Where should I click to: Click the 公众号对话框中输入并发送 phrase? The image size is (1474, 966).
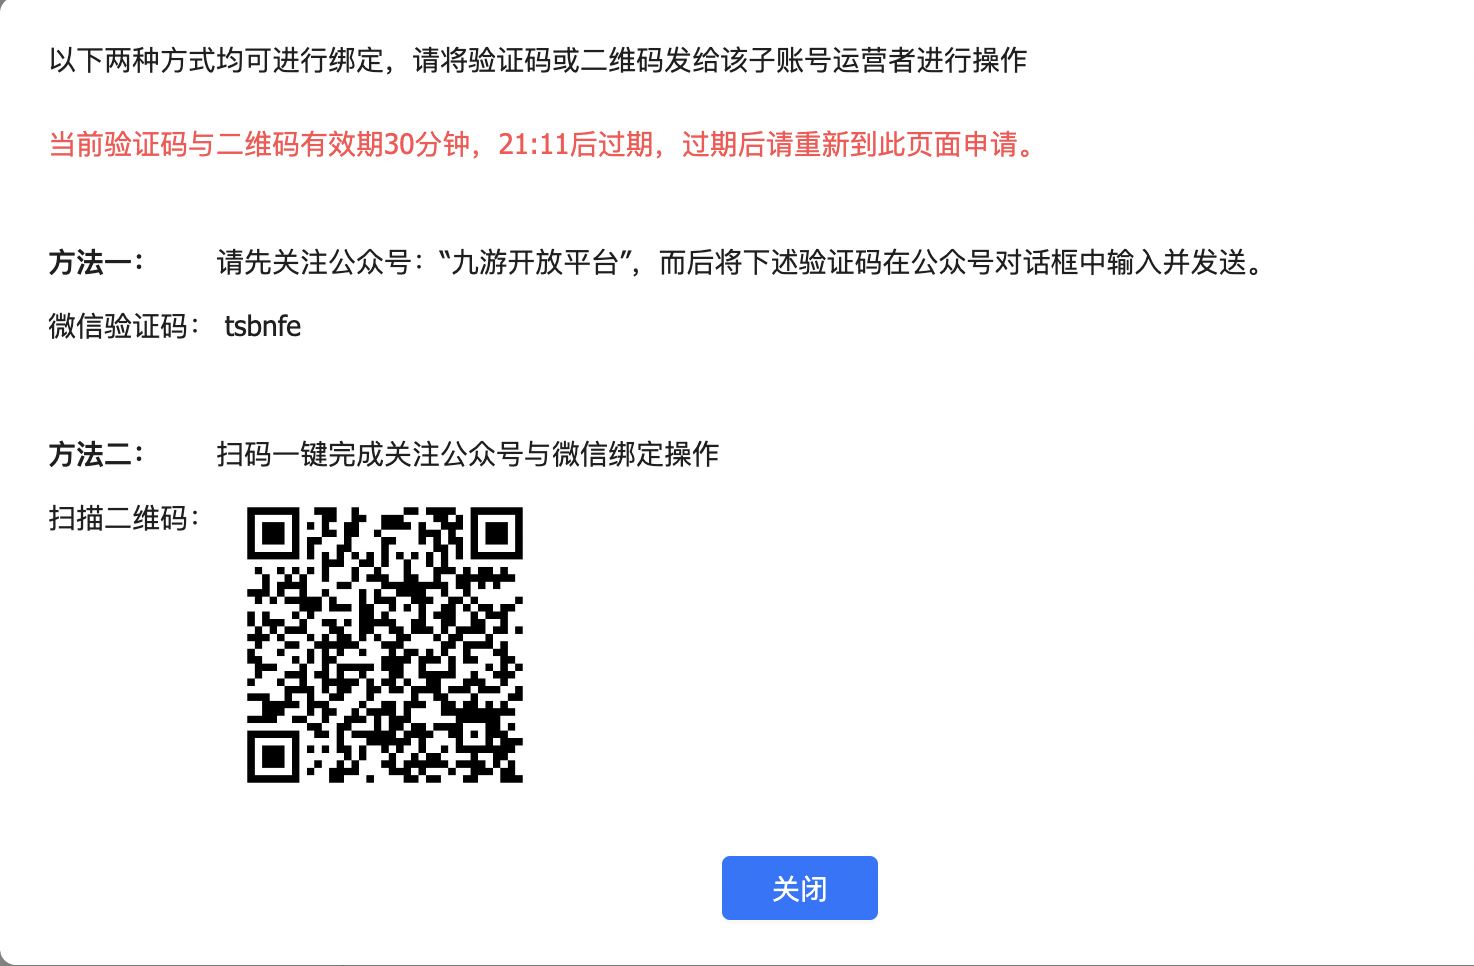(x=1078, y=262)
